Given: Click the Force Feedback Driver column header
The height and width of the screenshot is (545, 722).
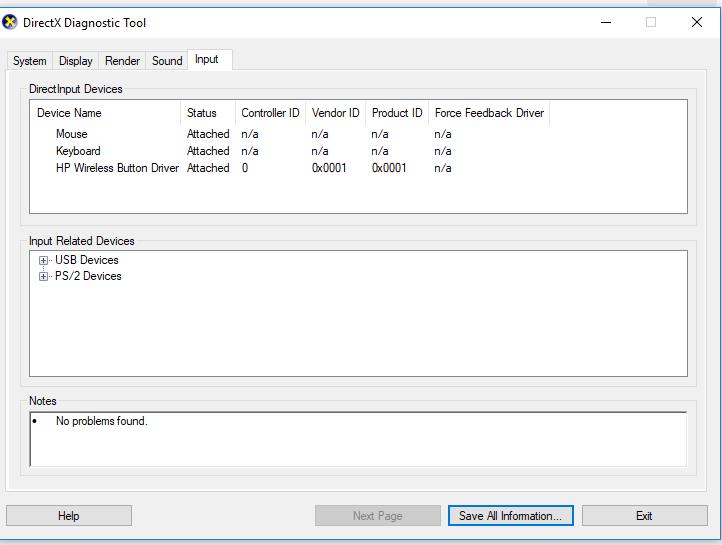Looking at the screenshot, I should pos(489,113).
